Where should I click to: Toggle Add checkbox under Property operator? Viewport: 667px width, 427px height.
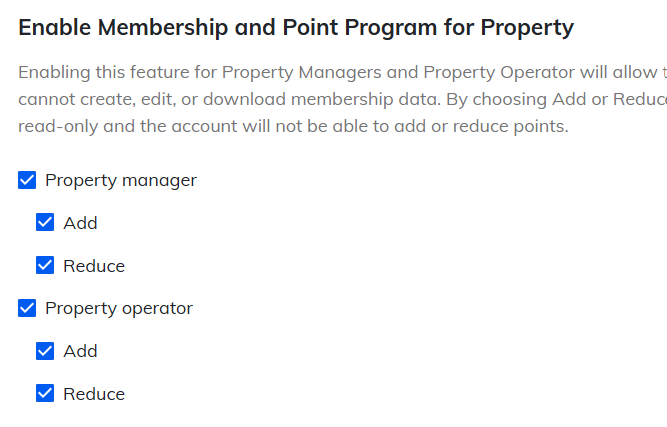45,351
